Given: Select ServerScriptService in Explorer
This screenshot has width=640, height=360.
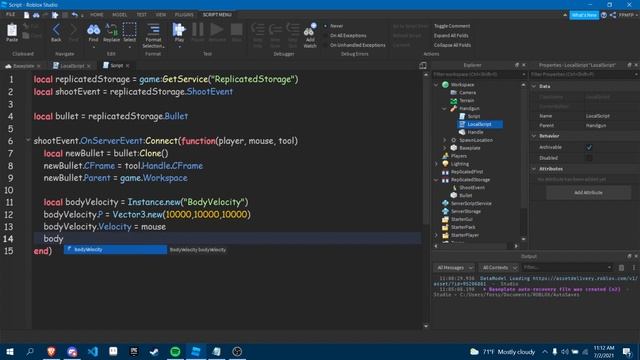Looking at the screenshot, I should (471, 203).
